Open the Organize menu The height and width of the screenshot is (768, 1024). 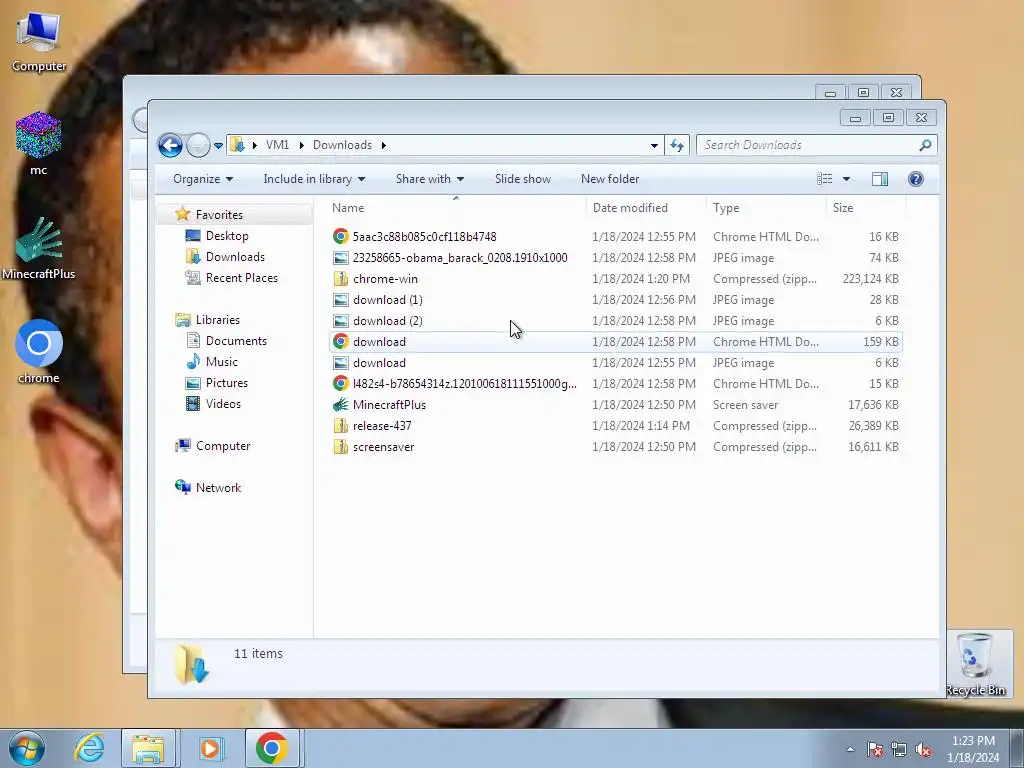[x=202, y=179]
